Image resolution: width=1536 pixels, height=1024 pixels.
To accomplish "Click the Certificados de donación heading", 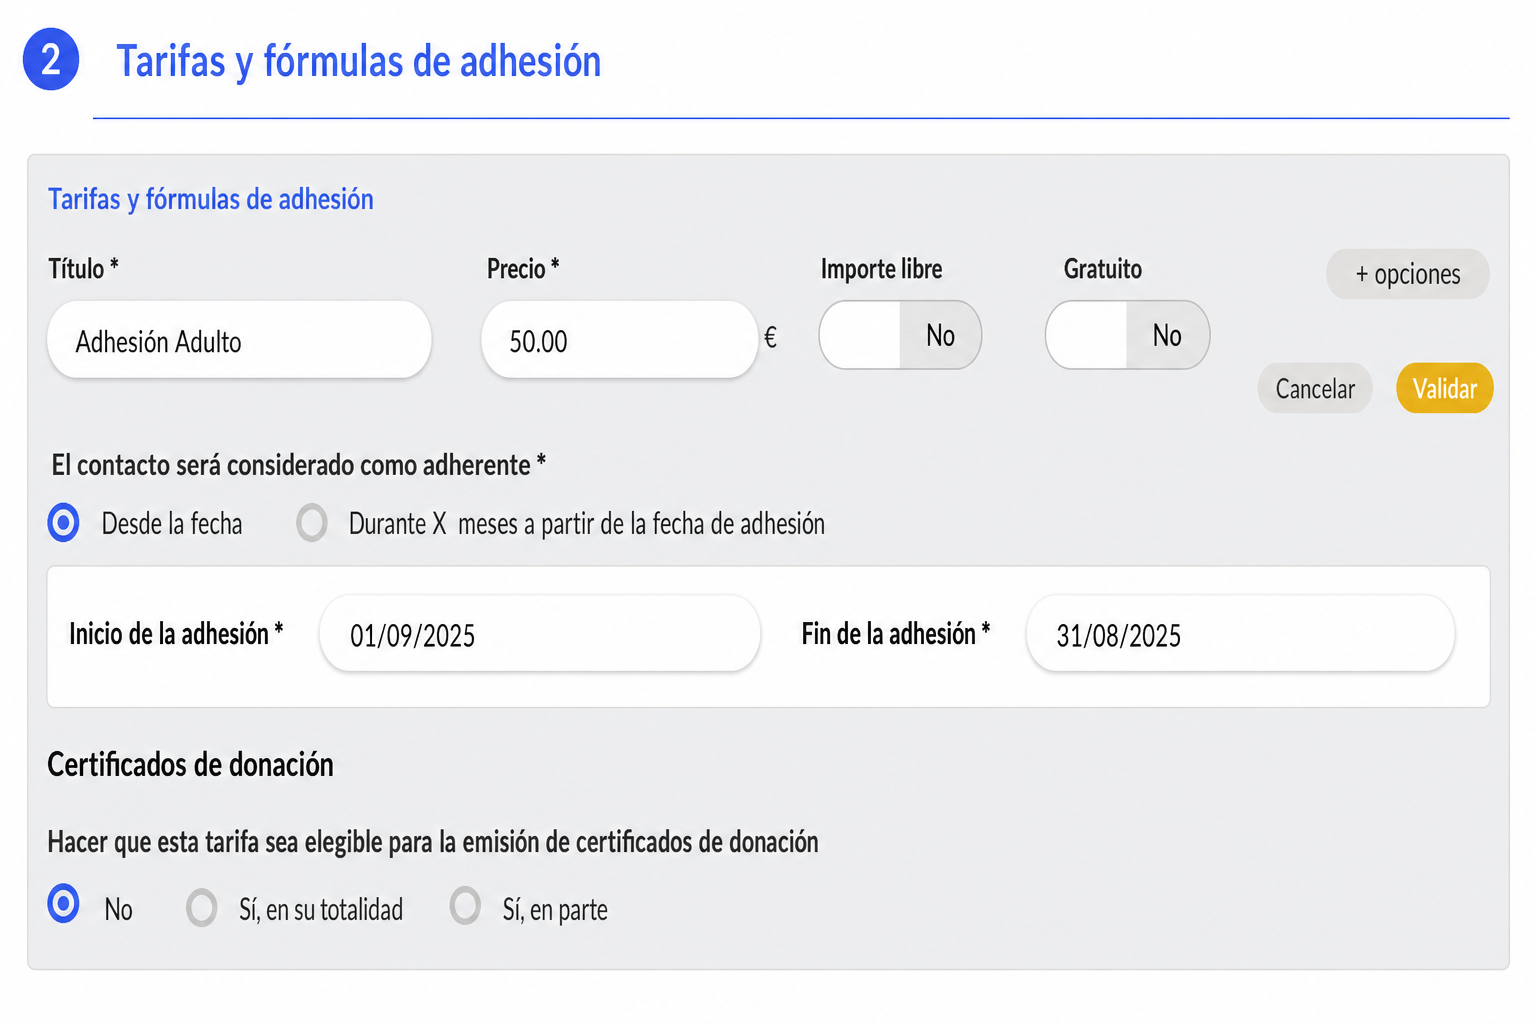I will point(191,765).
